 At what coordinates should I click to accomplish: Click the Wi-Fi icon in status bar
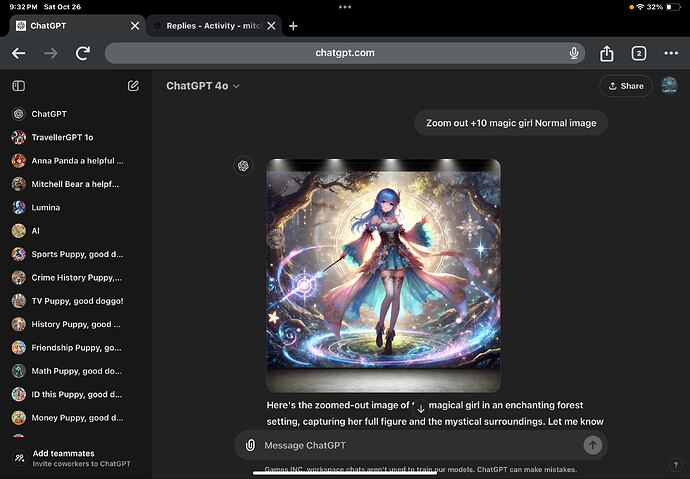tap(640, 7)
